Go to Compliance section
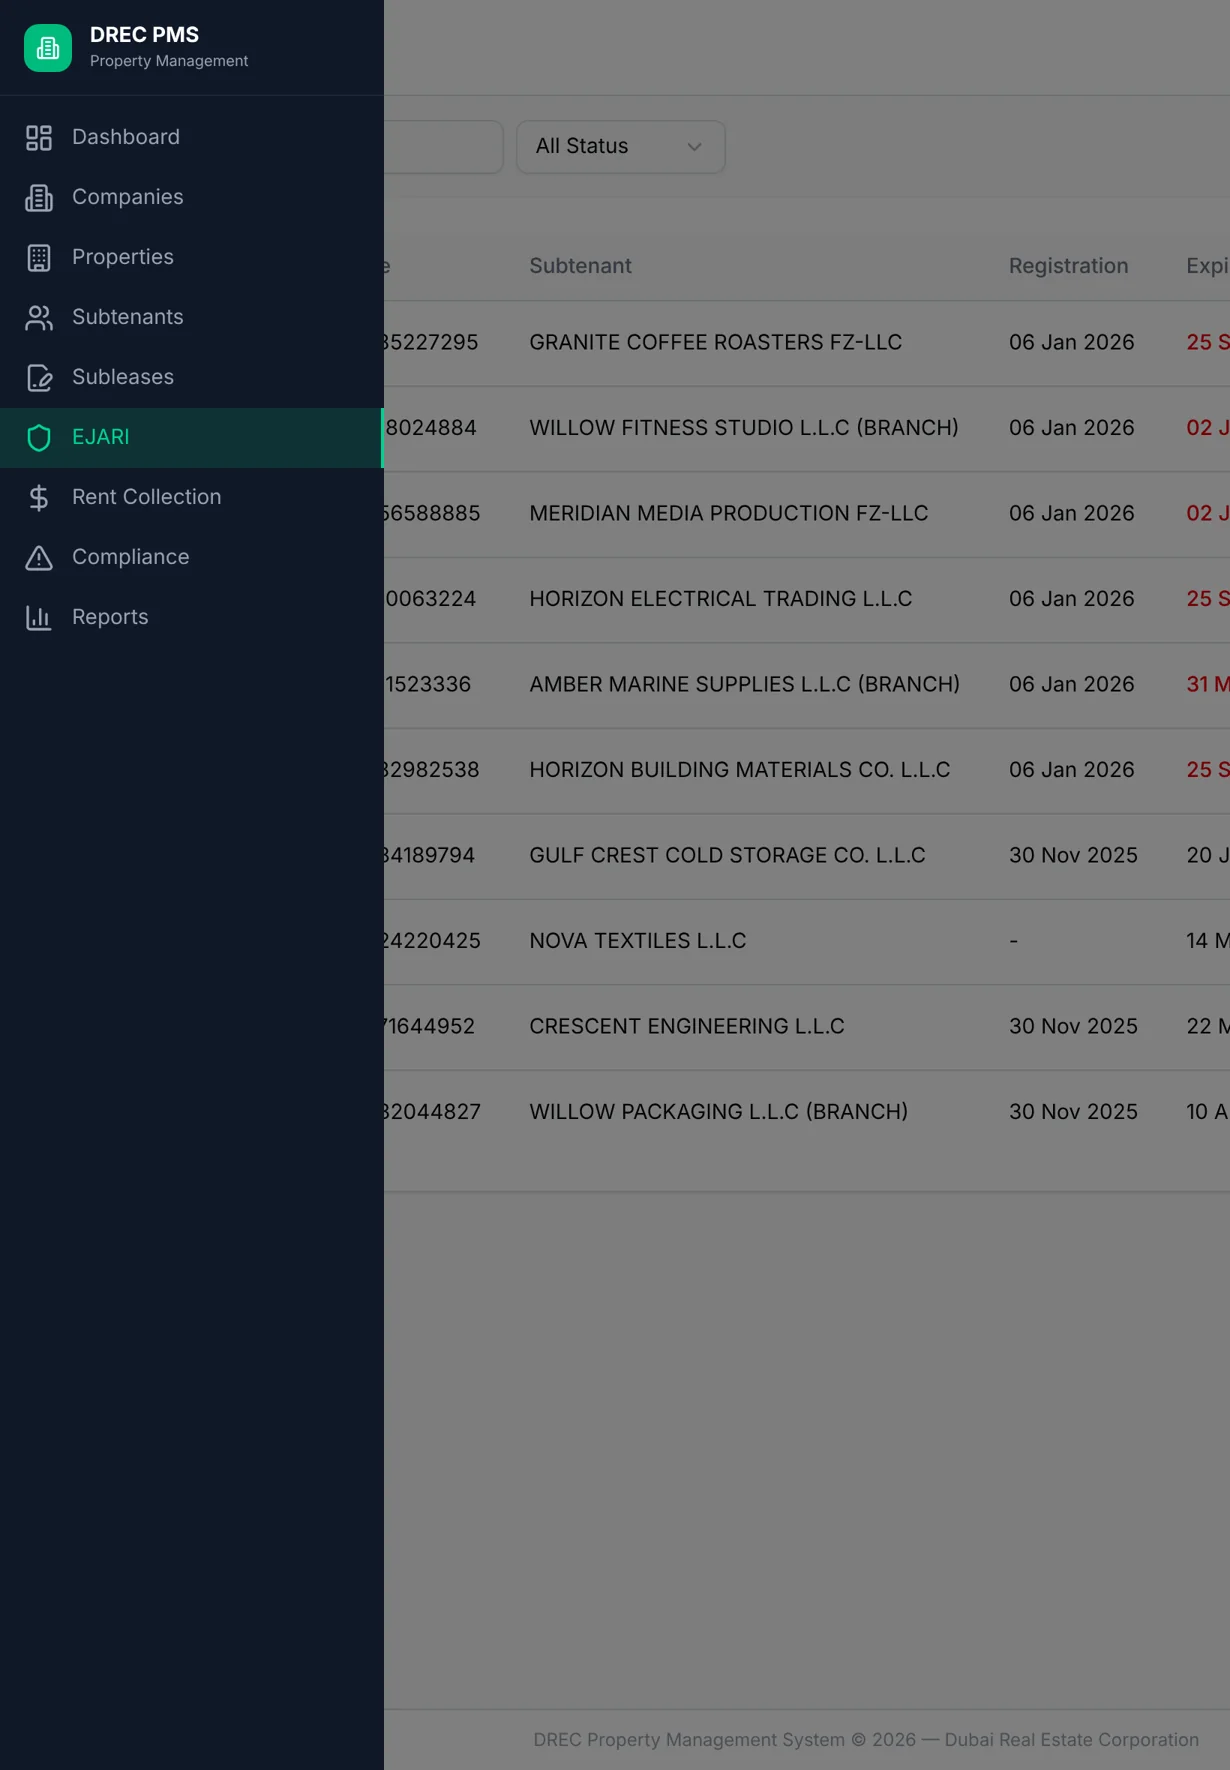 [x=191, y=557]
